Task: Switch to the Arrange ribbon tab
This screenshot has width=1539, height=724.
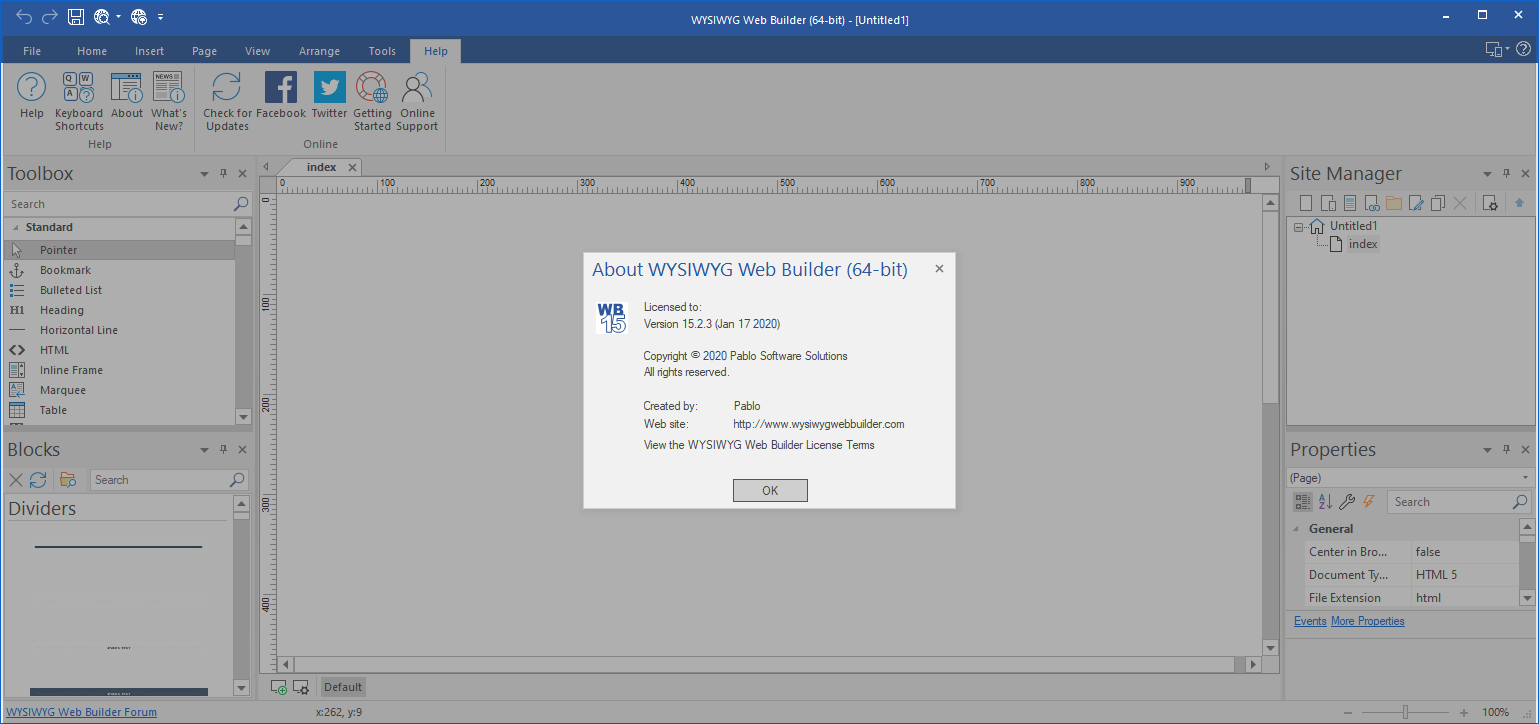Action: (319, 51)
